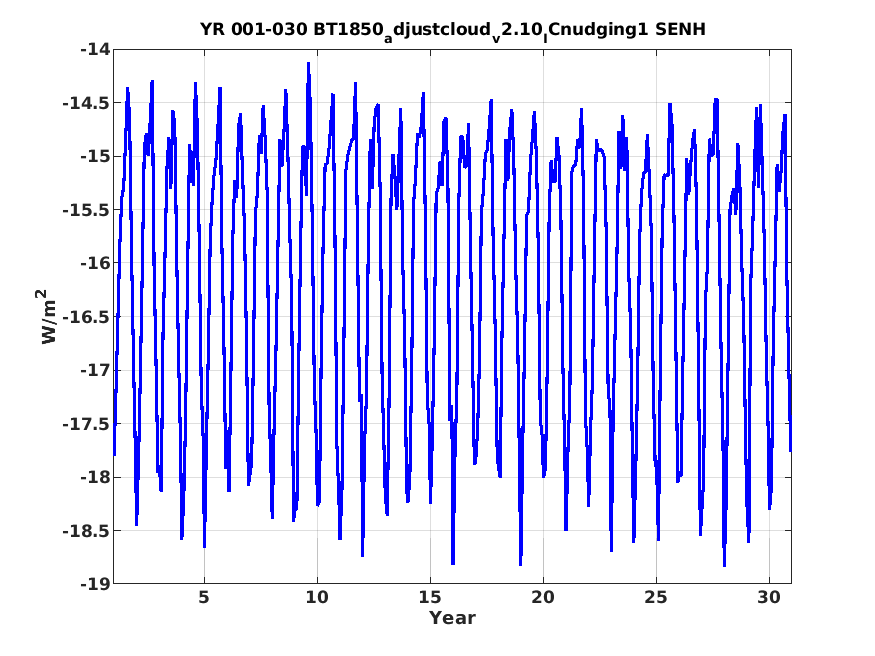Click the y-axis tick label '-18.5'
This screenshot has width=875, height=656.
point(86,530)
